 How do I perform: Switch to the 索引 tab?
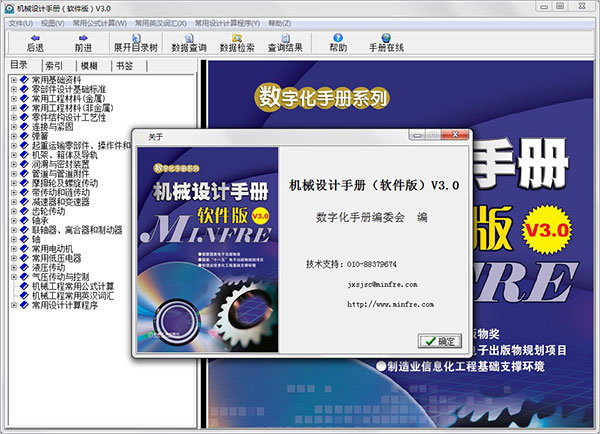[x=54, y=65]
